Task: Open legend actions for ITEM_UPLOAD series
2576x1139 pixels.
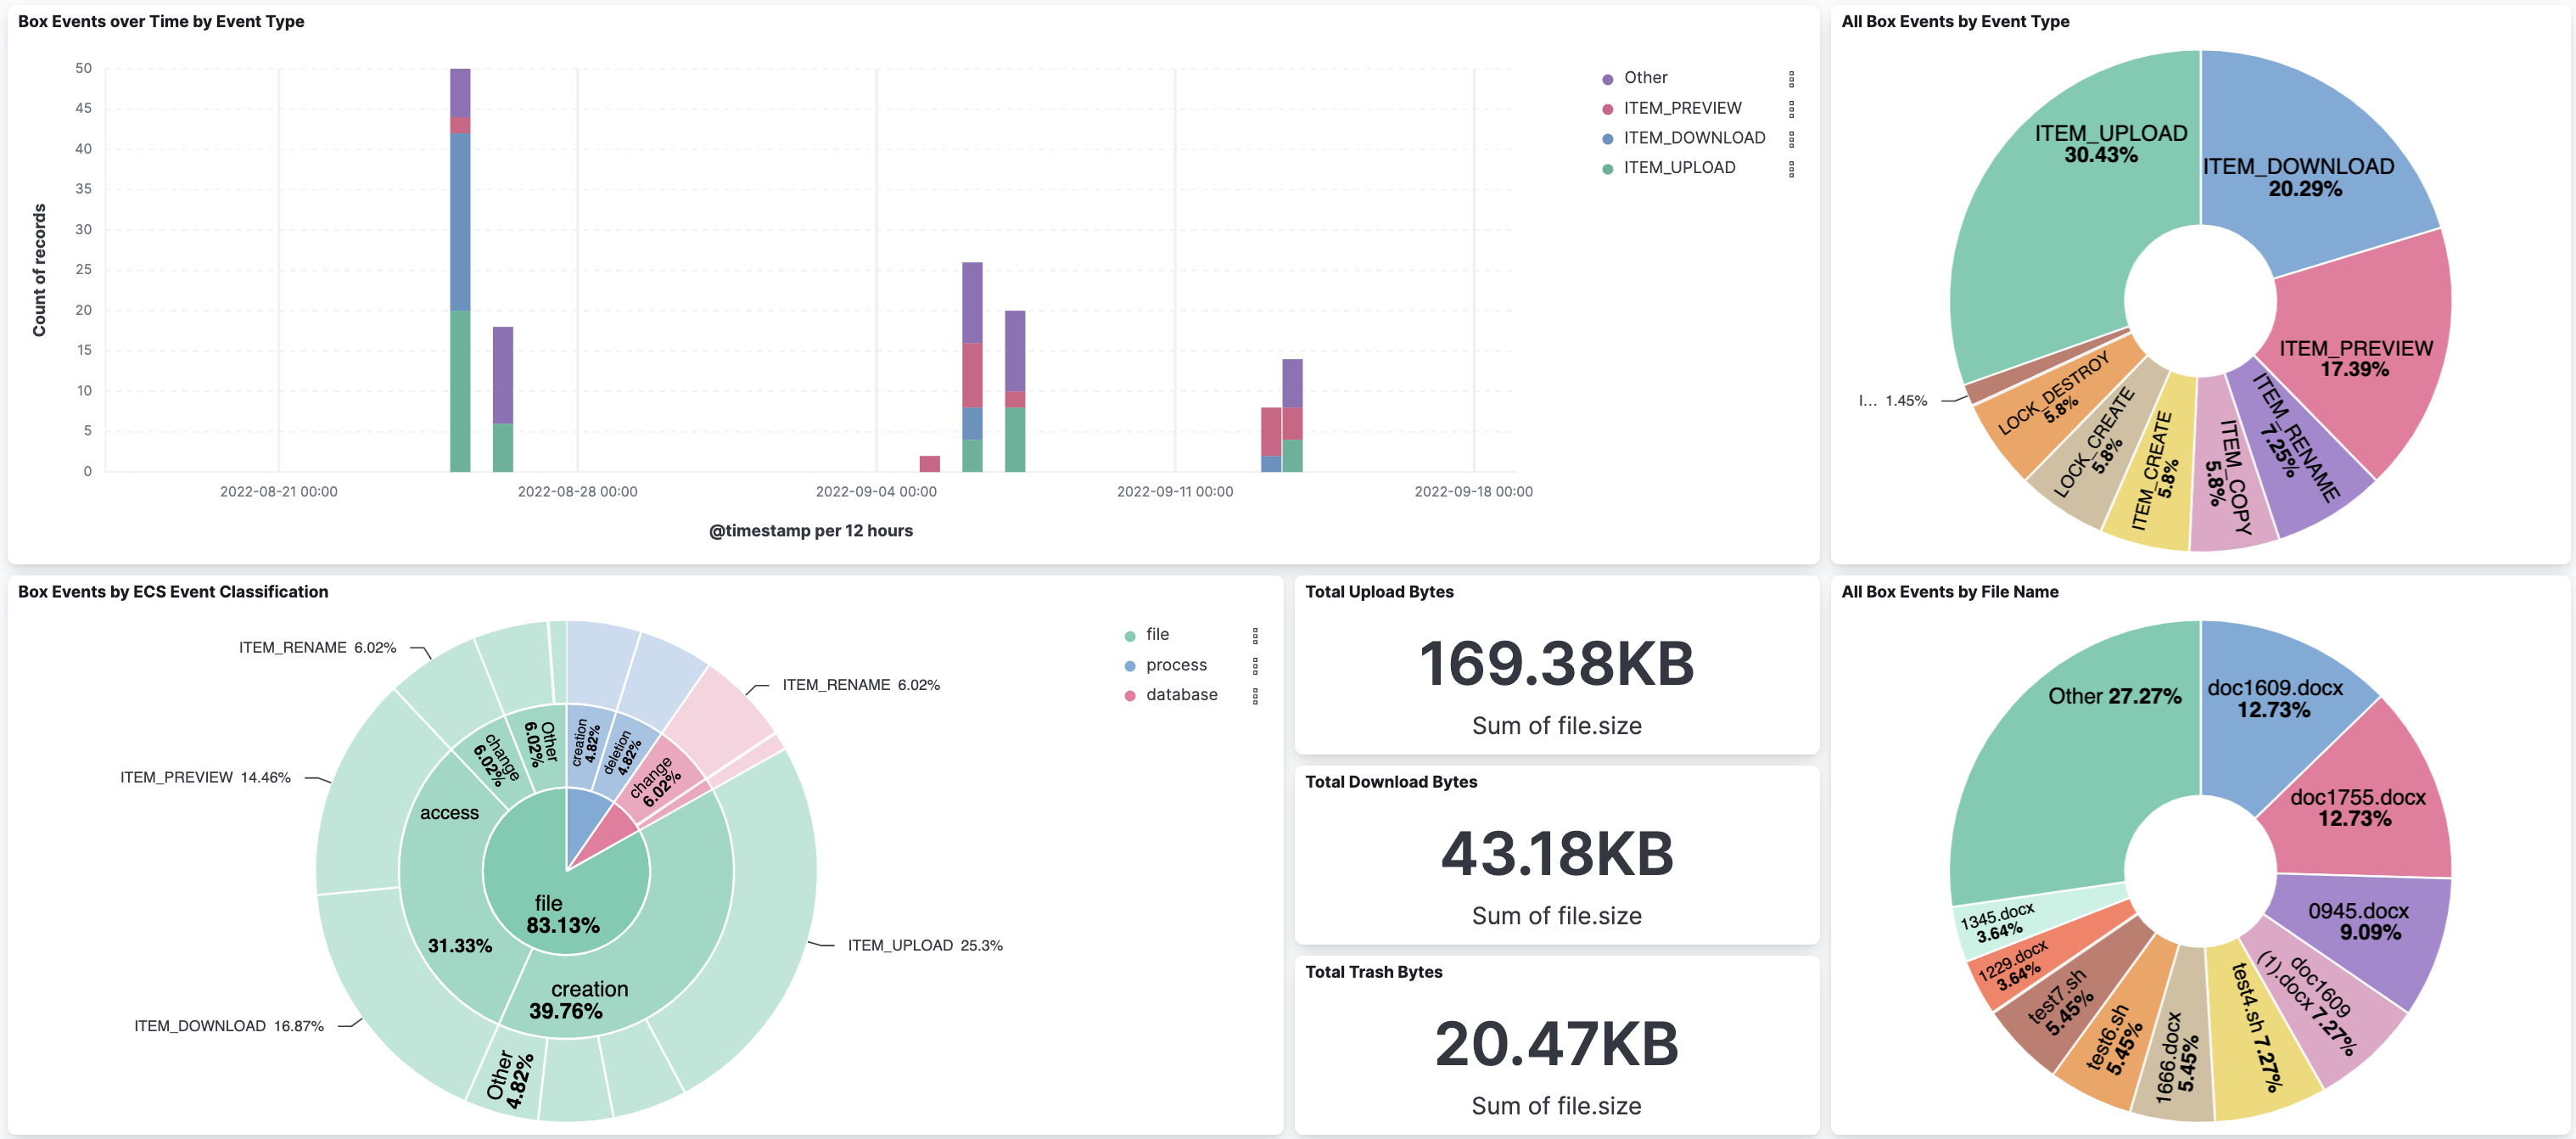Action: tap(1794, 167)
